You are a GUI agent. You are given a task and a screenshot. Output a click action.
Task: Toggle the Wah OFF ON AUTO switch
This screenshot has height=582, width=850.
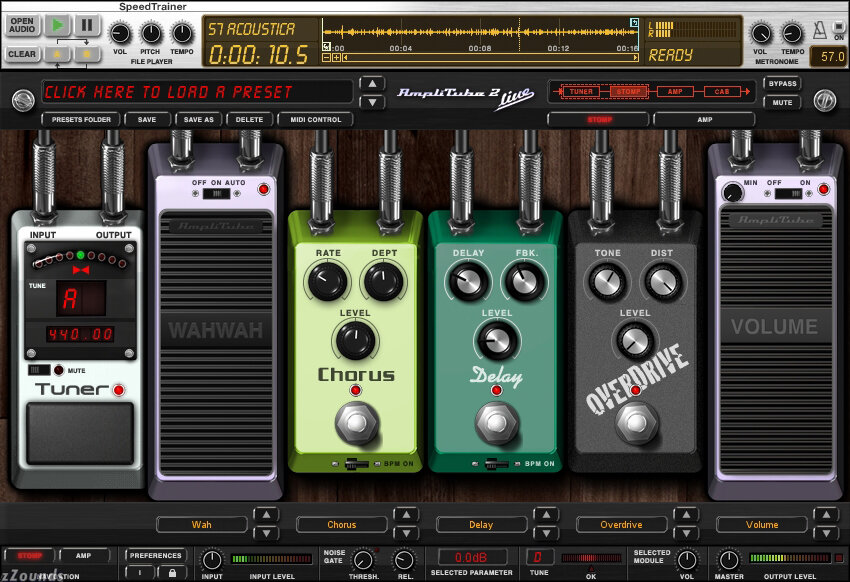tap(216, 193)
